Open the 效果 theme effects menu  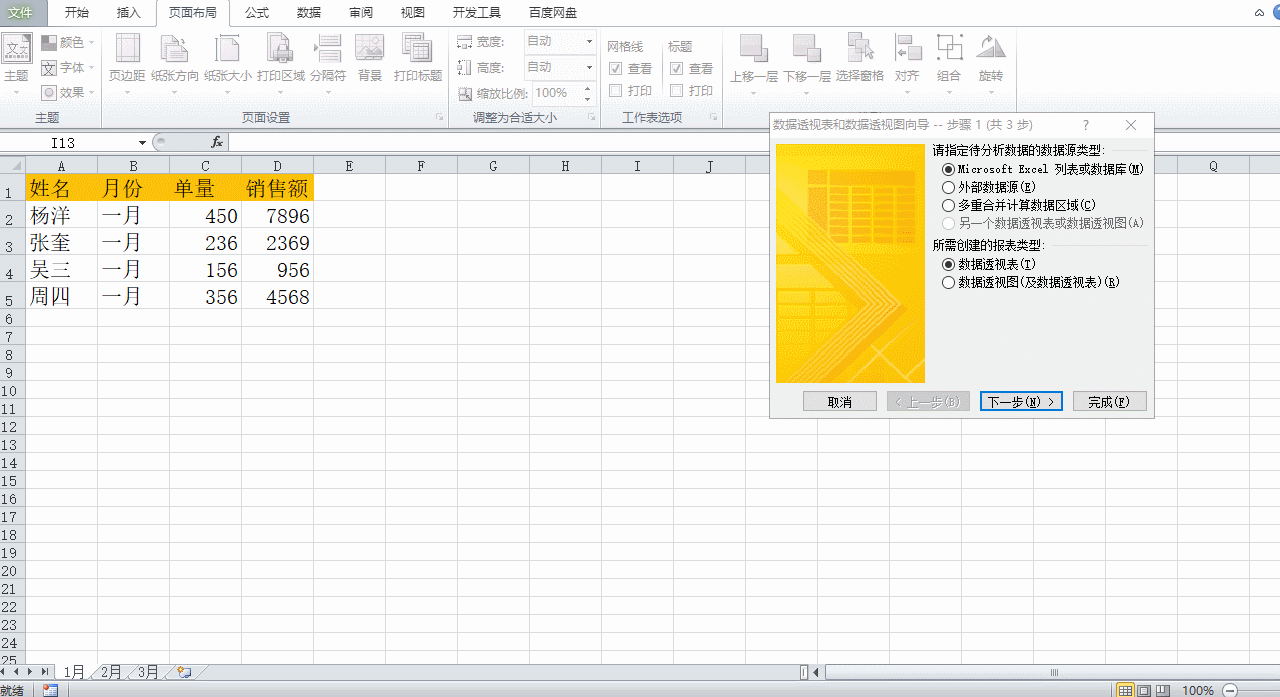pyautogui.click(x=67, y=92)
